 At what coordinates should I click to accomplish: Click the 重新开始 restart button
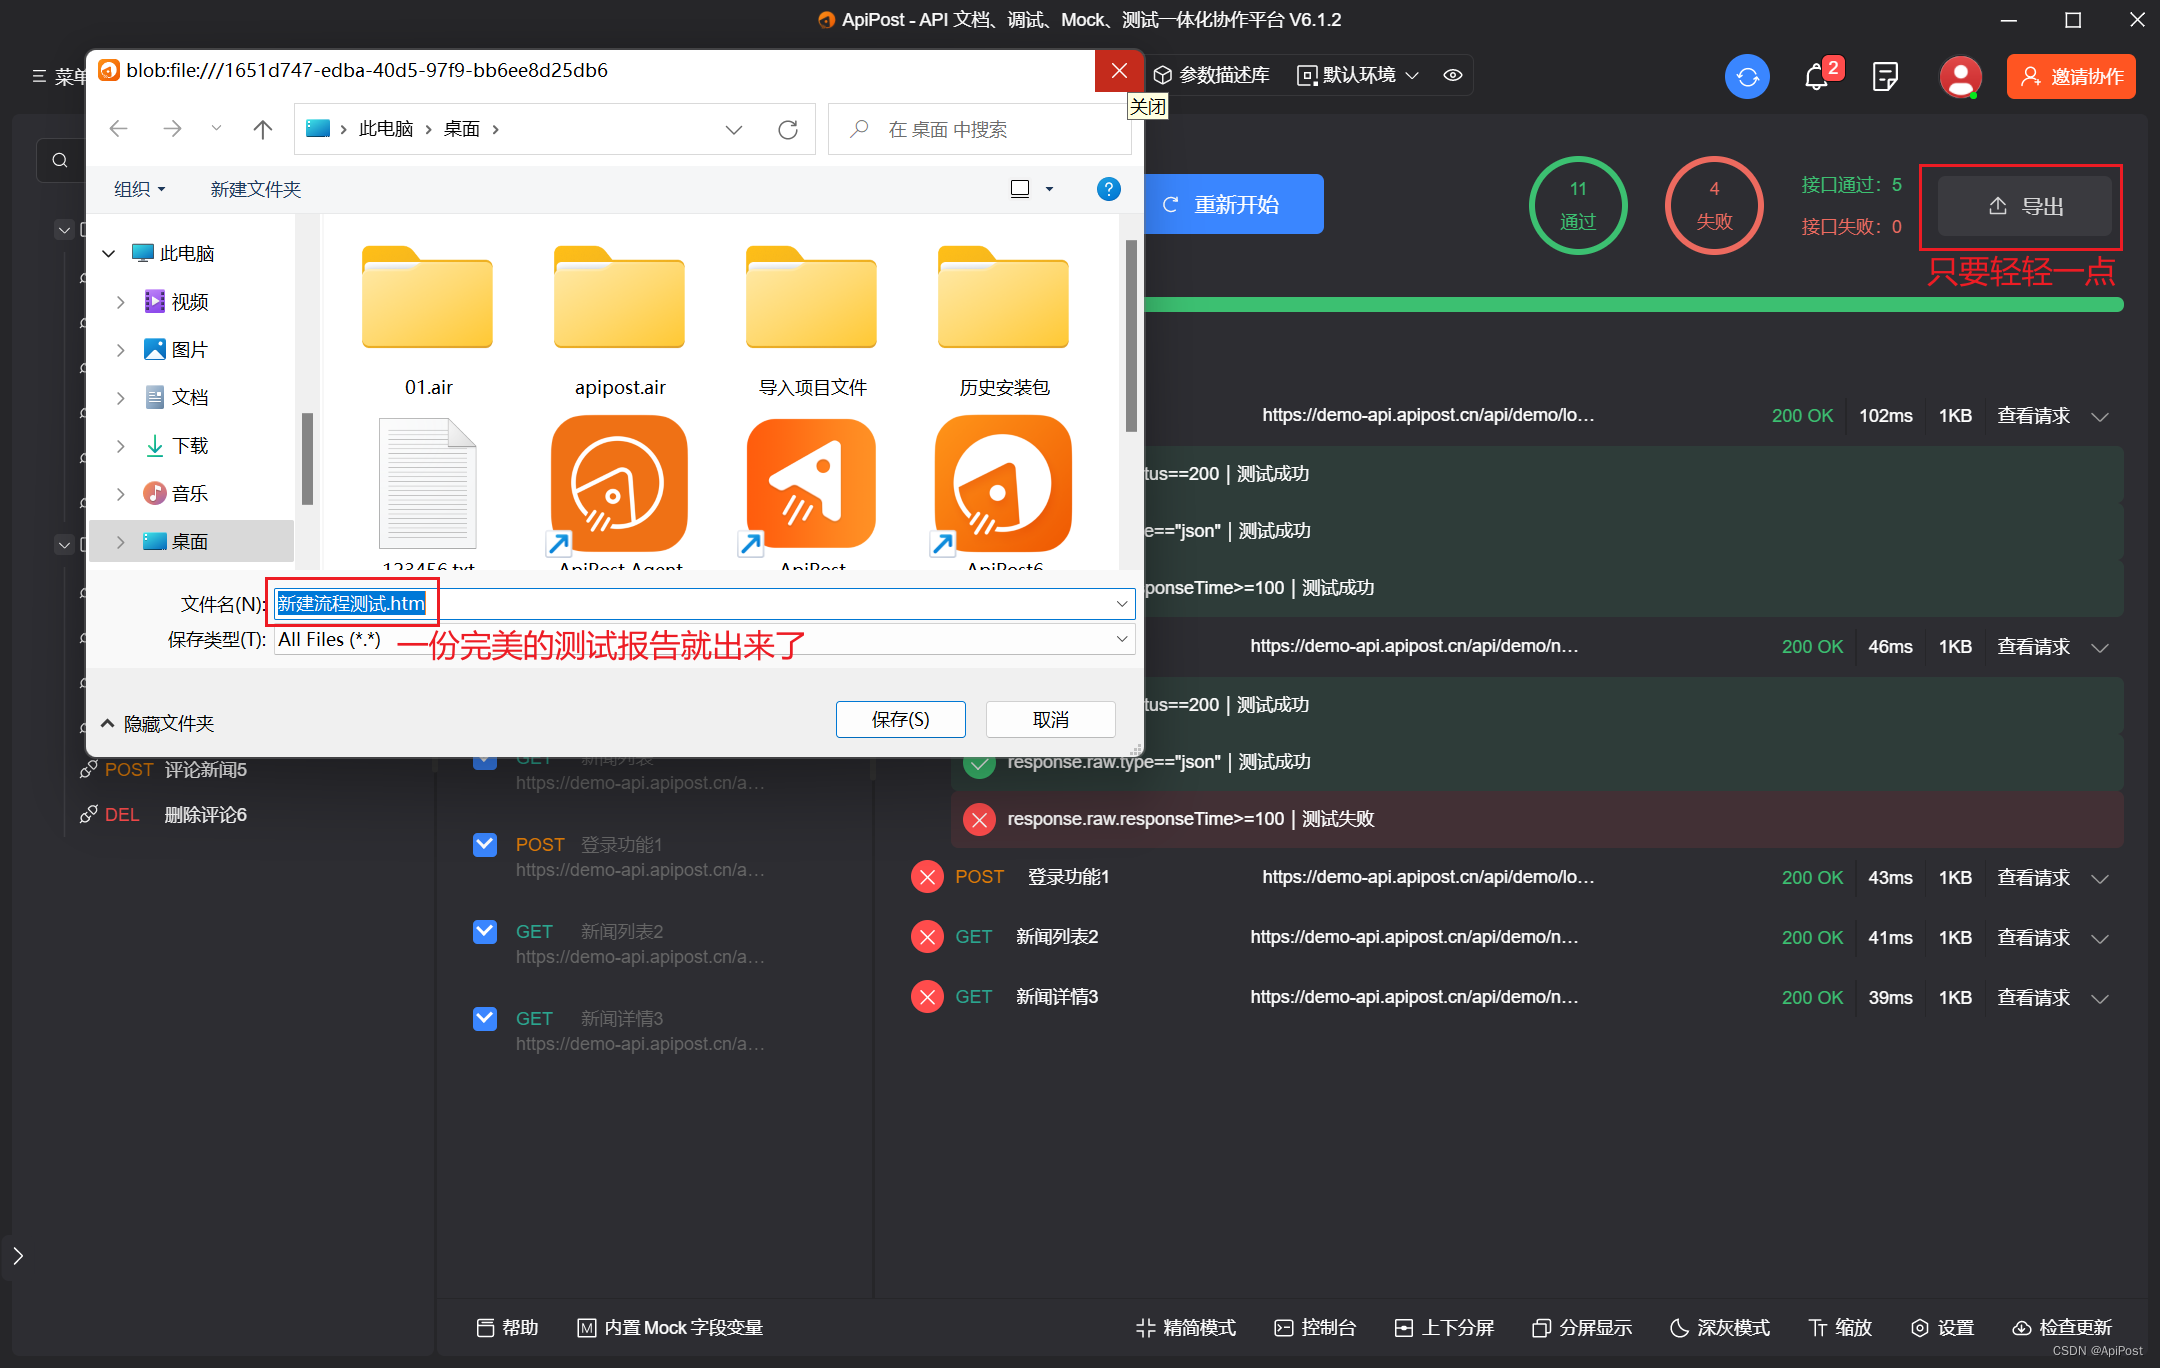click(x=1234, y=204)
